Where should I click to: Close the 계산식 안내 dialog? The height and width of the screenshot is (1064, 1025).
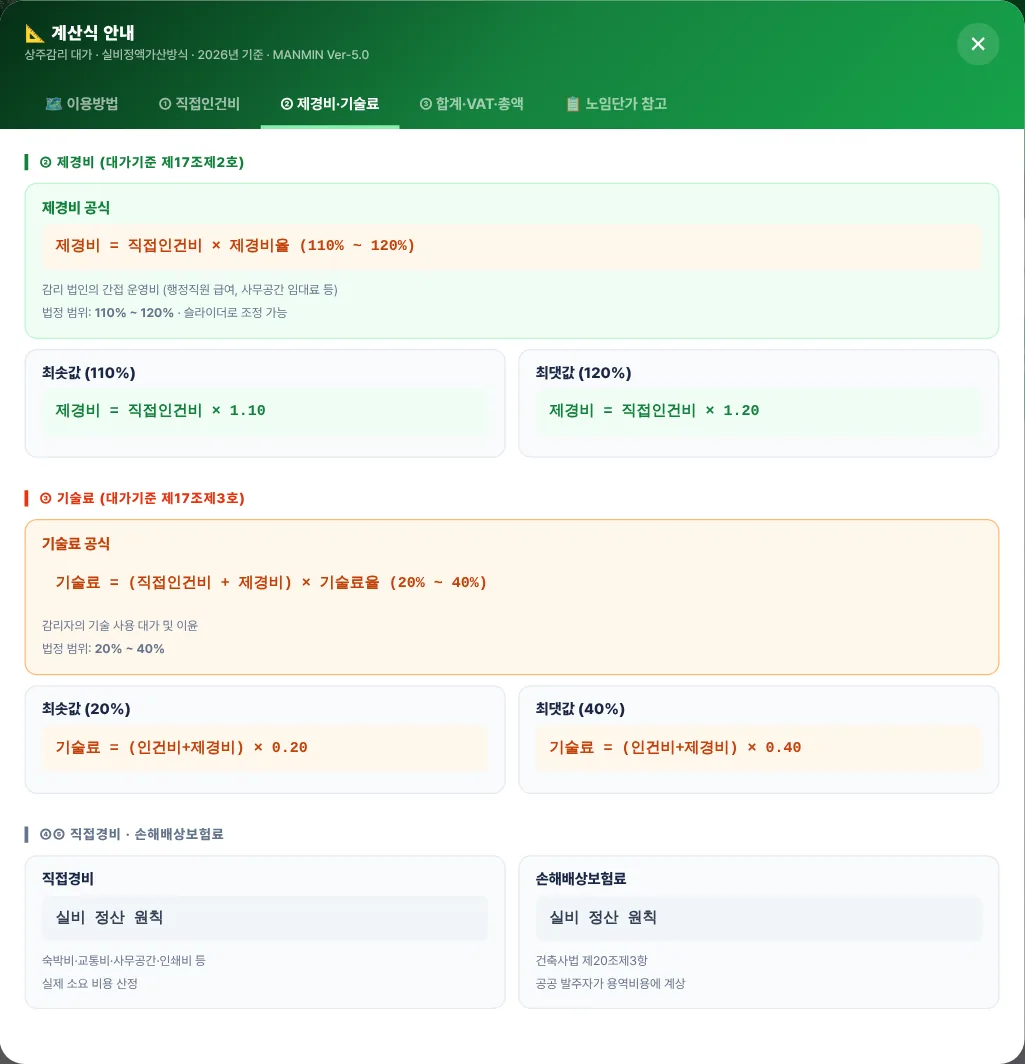point(978,44)
